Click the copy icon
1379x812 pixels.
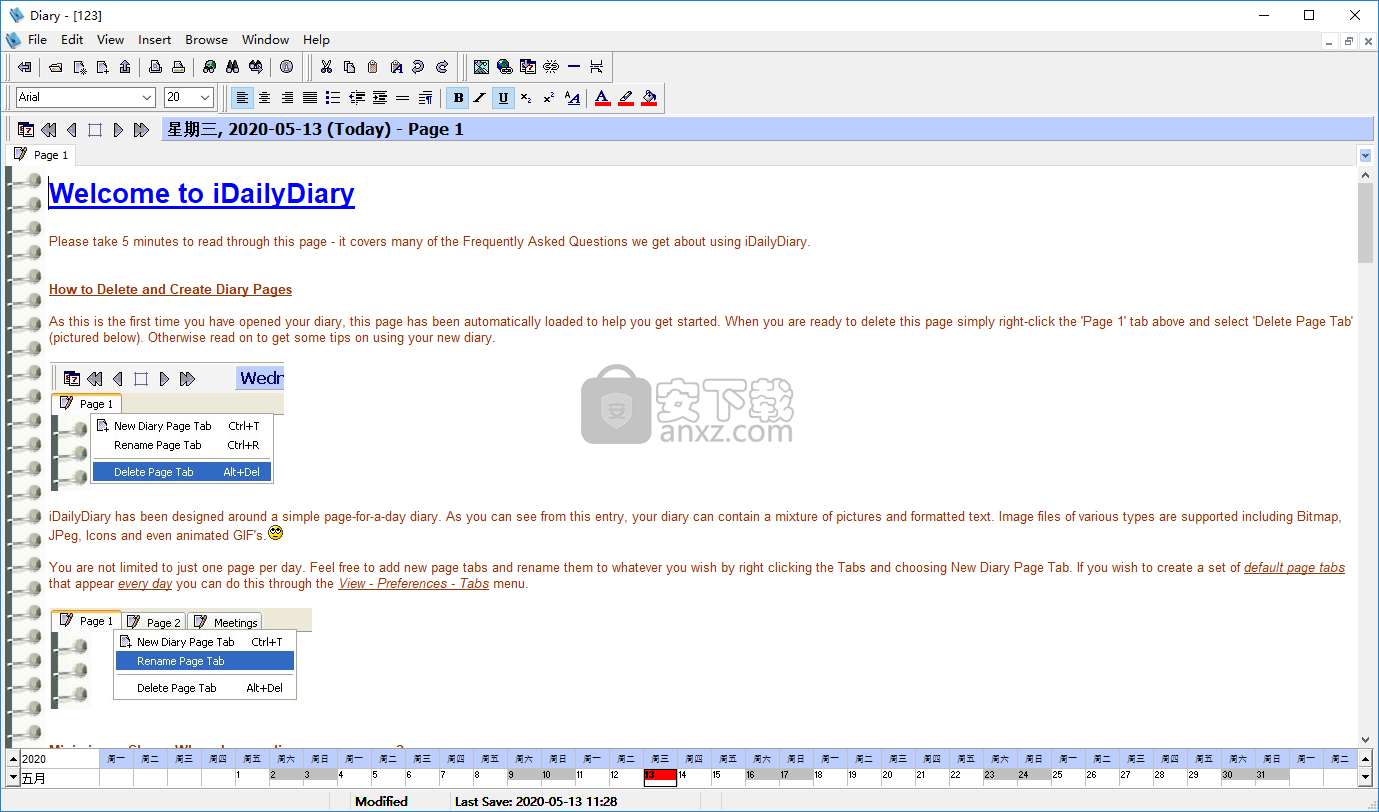pyautogui.click(x=349, y=67)
